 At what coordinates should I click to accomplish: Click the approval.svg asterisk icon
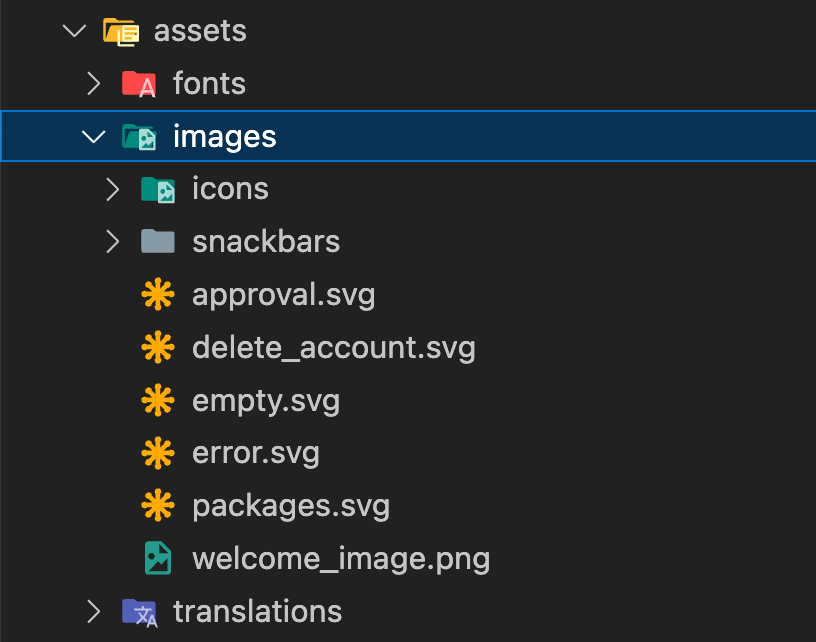tap(158, 294)
